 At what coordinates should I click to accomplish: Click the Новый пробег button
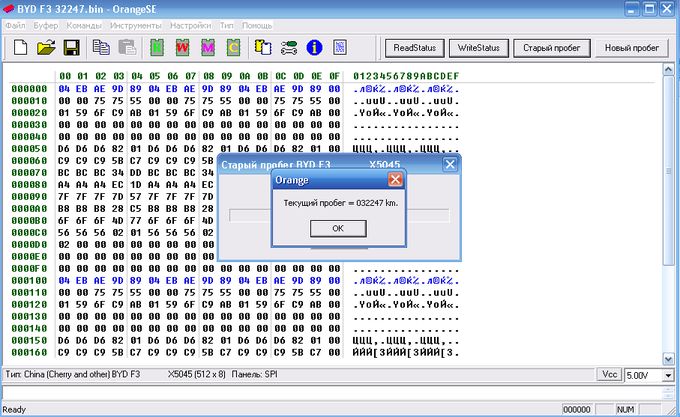click(x=632, y=48)
